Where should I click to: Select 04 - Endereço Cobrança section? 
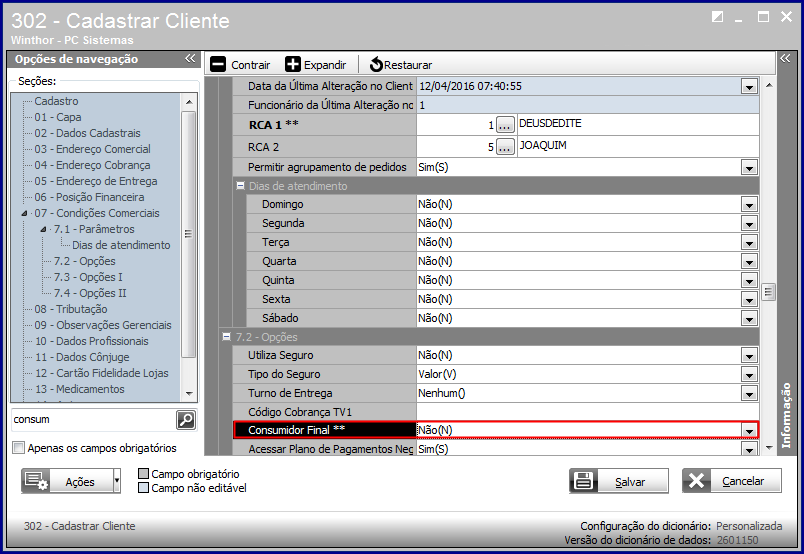click(92, 165)
